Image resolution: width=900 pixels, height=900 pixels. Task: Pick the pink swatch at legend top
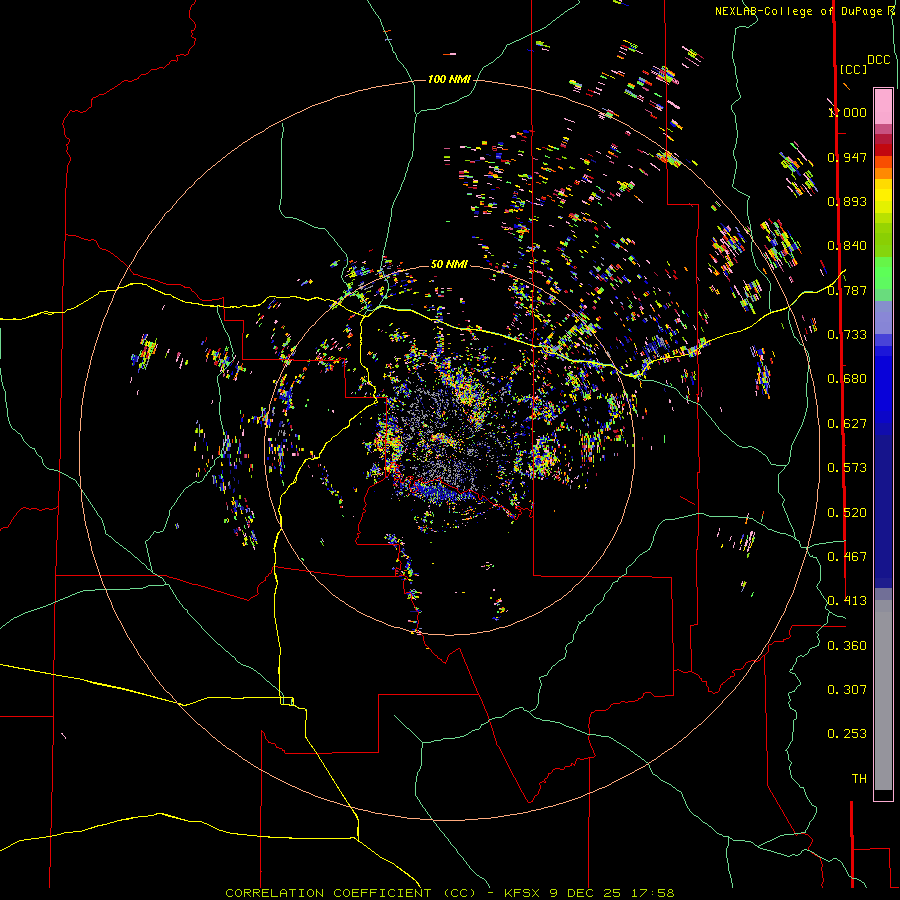(x=883, y=107)
